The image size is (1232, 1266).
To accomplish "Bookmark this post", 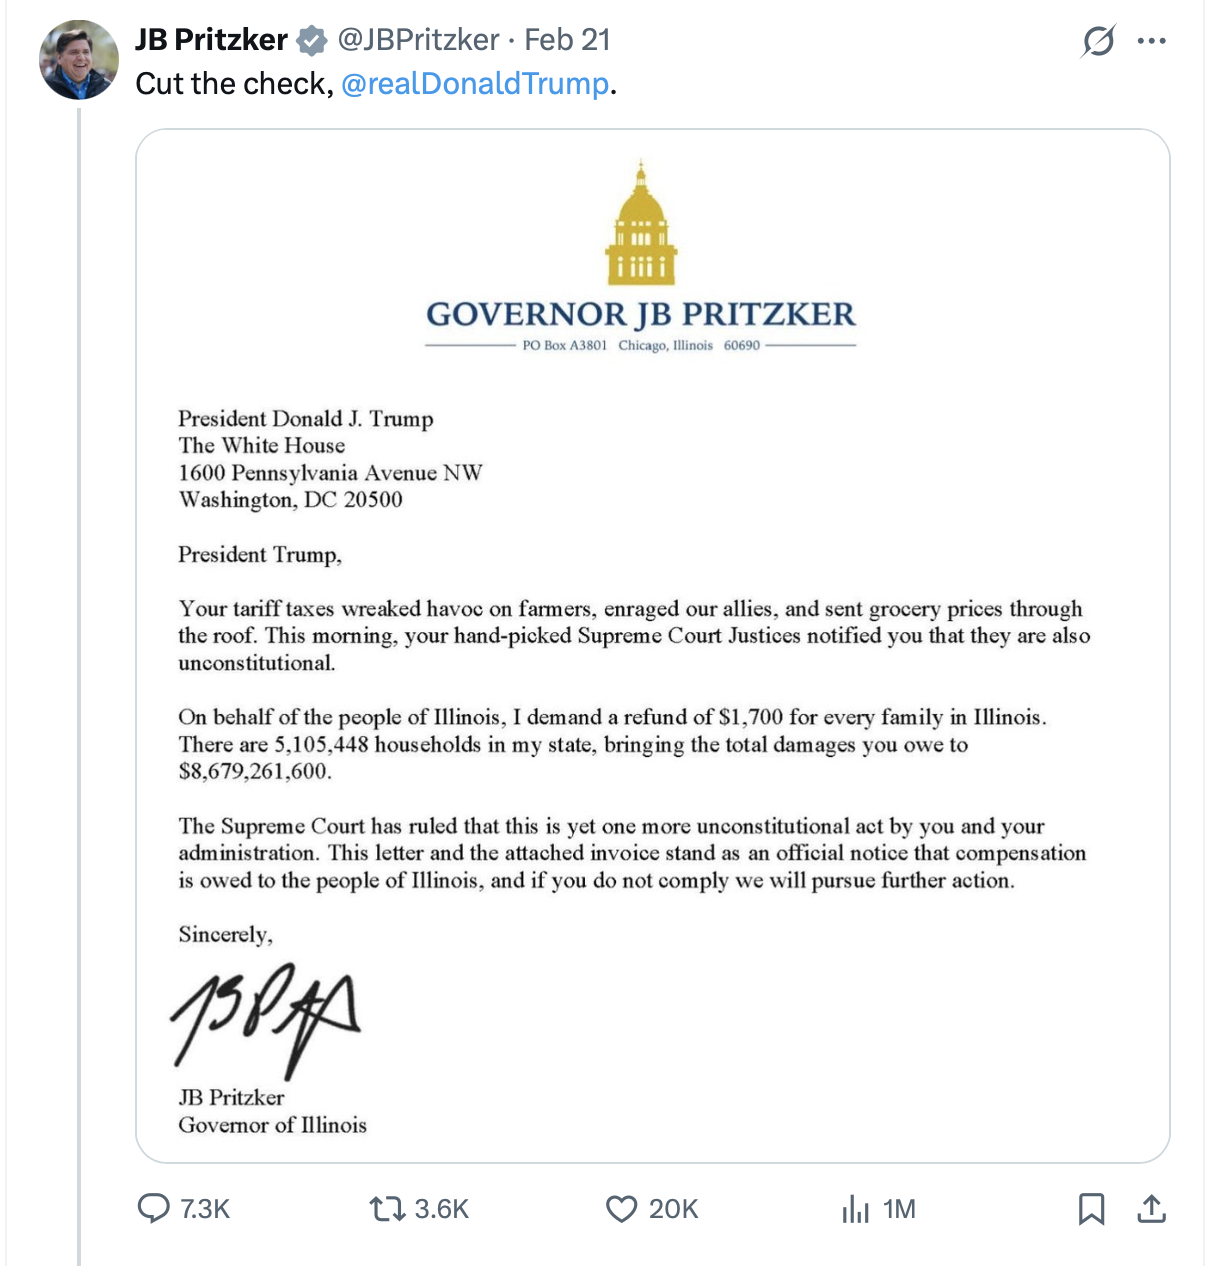I will tap(1091, 1209).
